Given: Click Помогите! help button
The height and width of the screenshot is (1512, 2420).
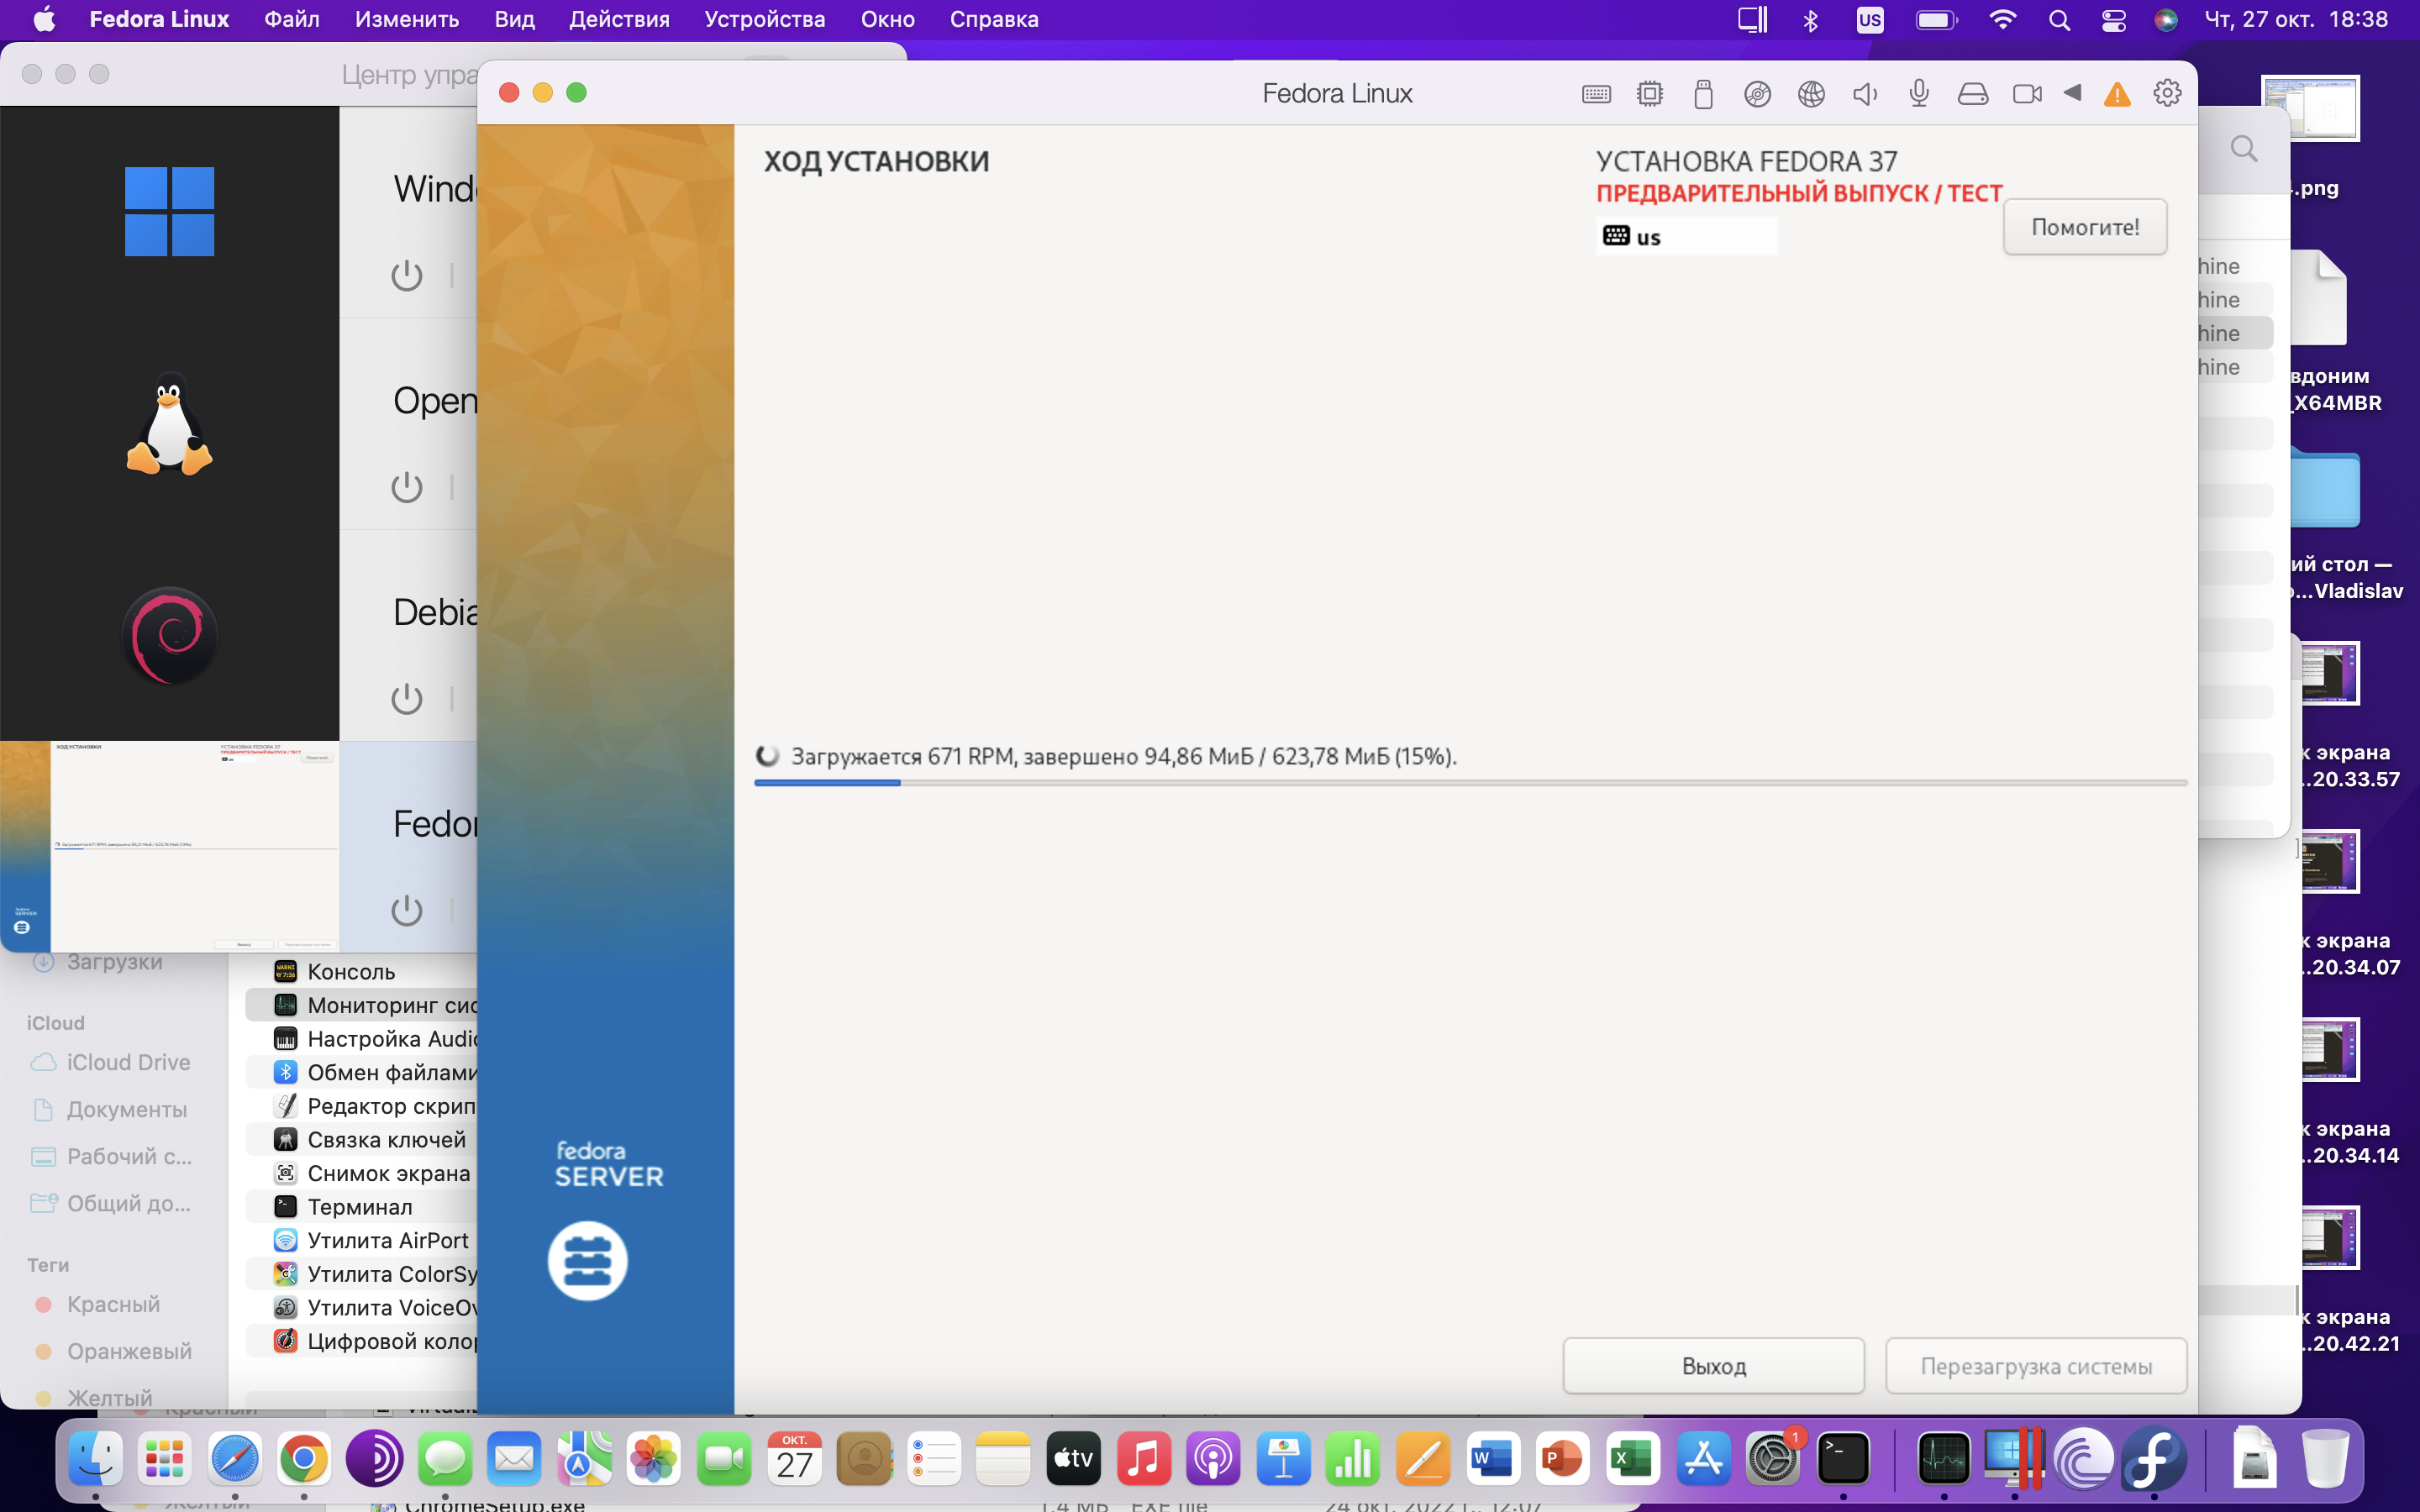Looking at the screenshot, I should pyautogui.click(x=2085, y=227).
